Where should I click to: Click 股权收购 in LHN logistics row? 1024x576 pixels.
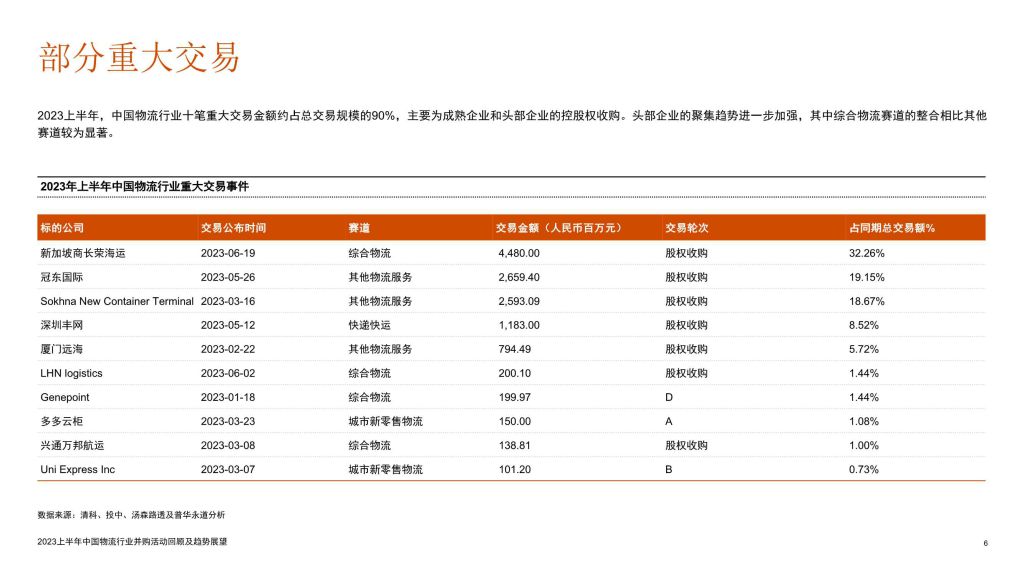pos(686,374)
